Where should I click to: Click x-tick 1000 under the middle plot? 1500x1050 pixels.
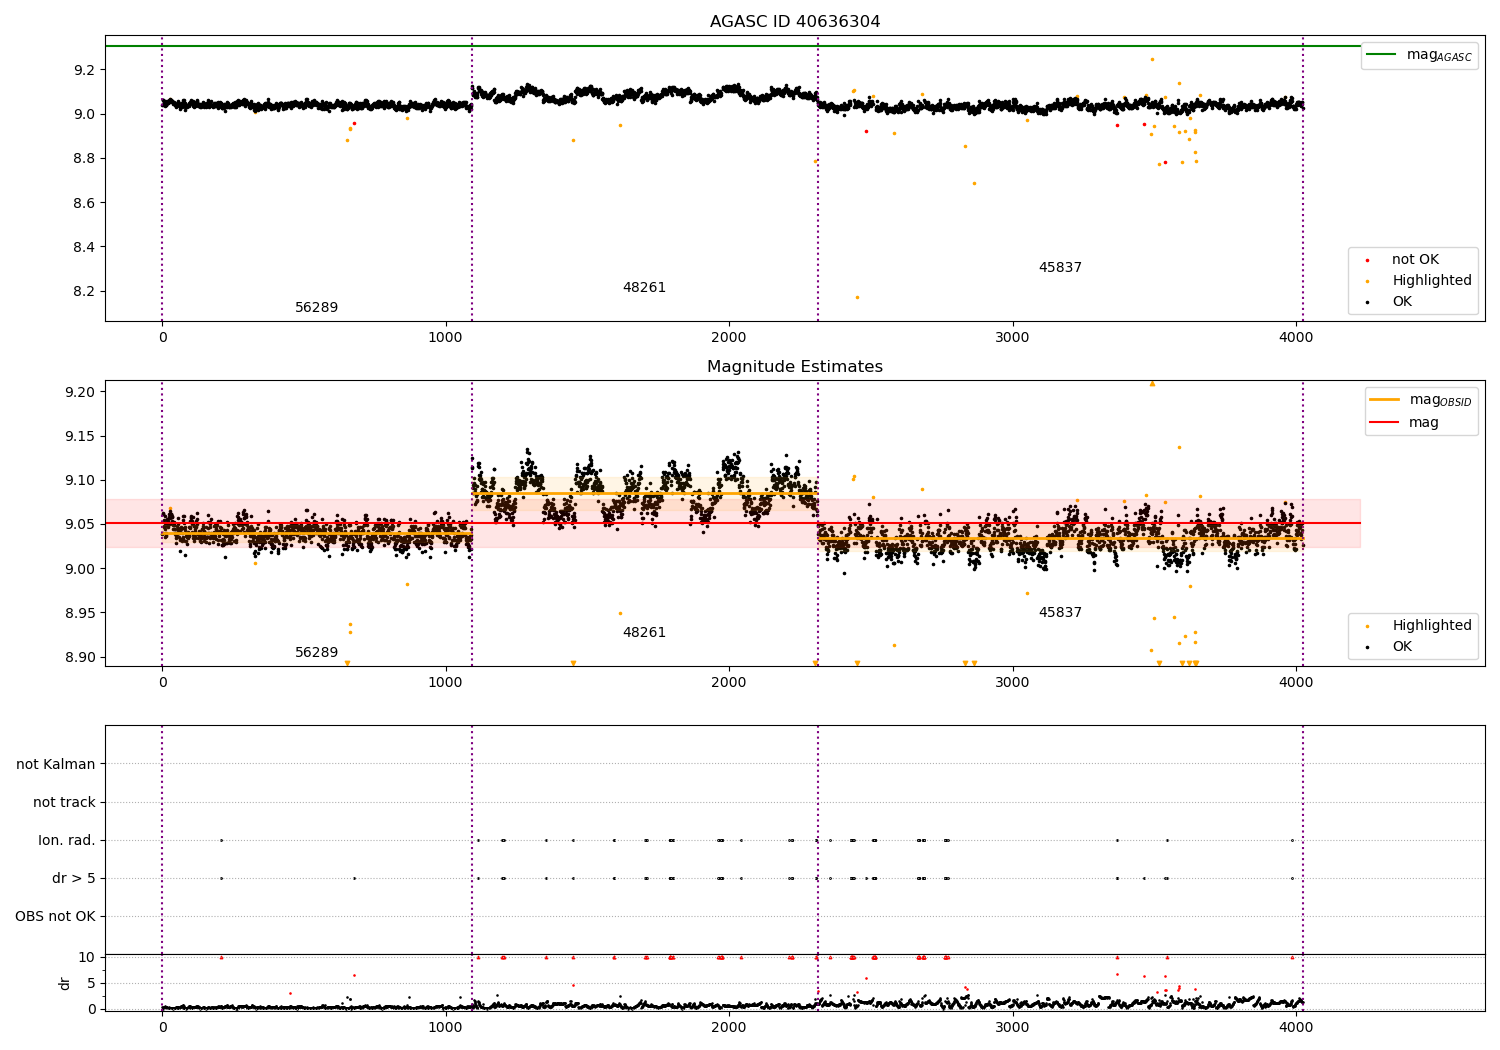(x=445, y=683)
